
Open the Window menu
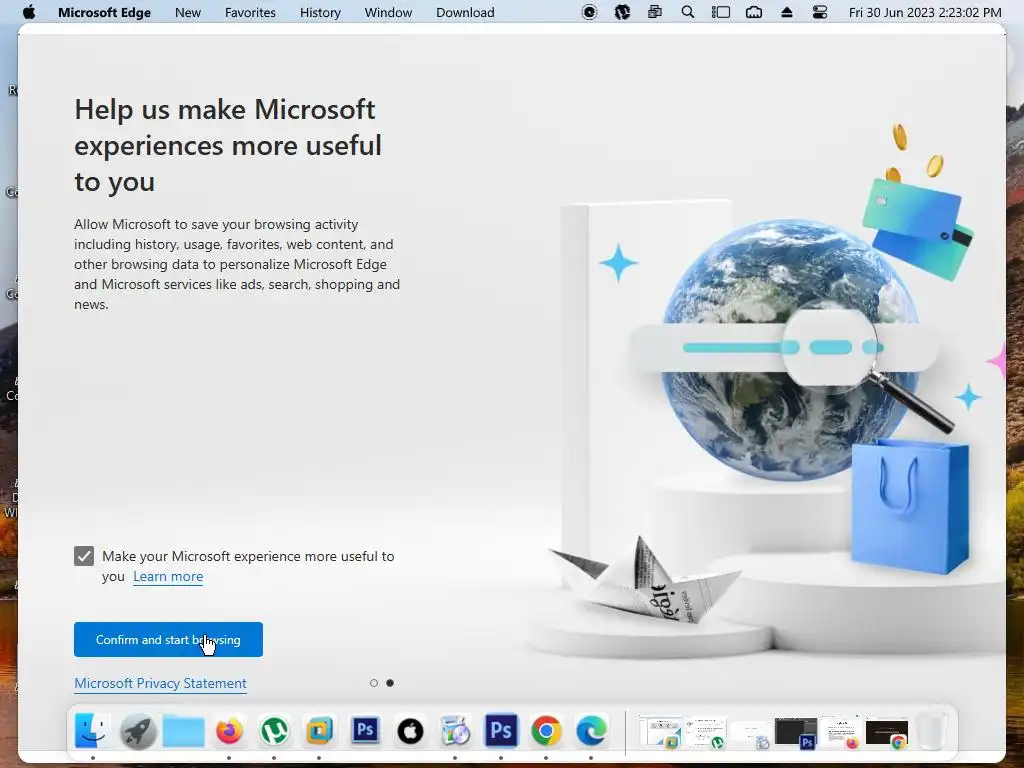tap(388, 12)
